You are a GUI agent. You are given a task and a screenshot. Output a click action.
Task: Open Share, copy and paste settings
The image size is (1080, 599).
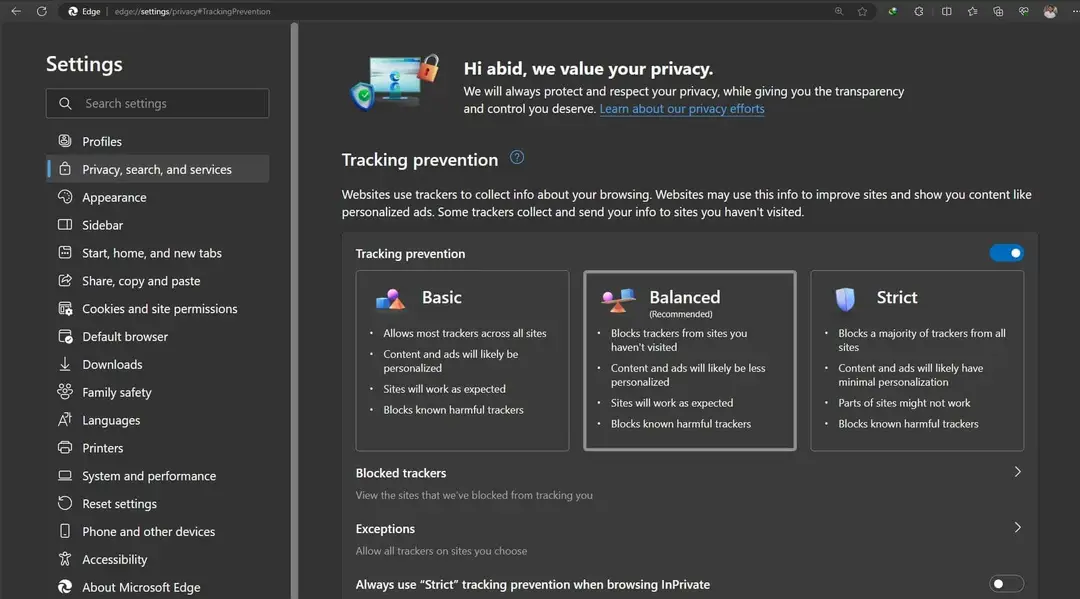(158, 281)
